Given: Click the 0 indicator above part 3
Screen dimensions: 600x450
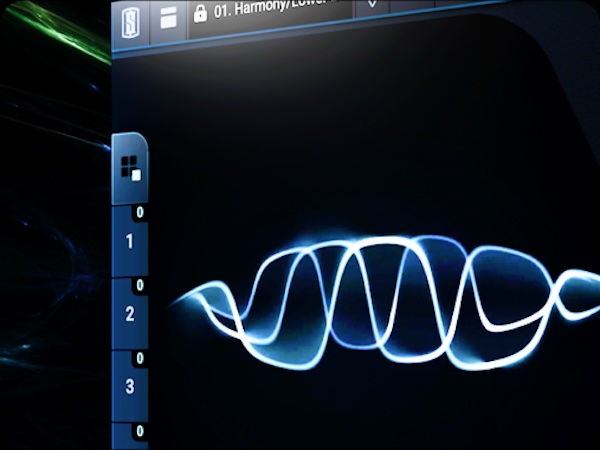Looking at the screenshot, I should tap(139, 358).
